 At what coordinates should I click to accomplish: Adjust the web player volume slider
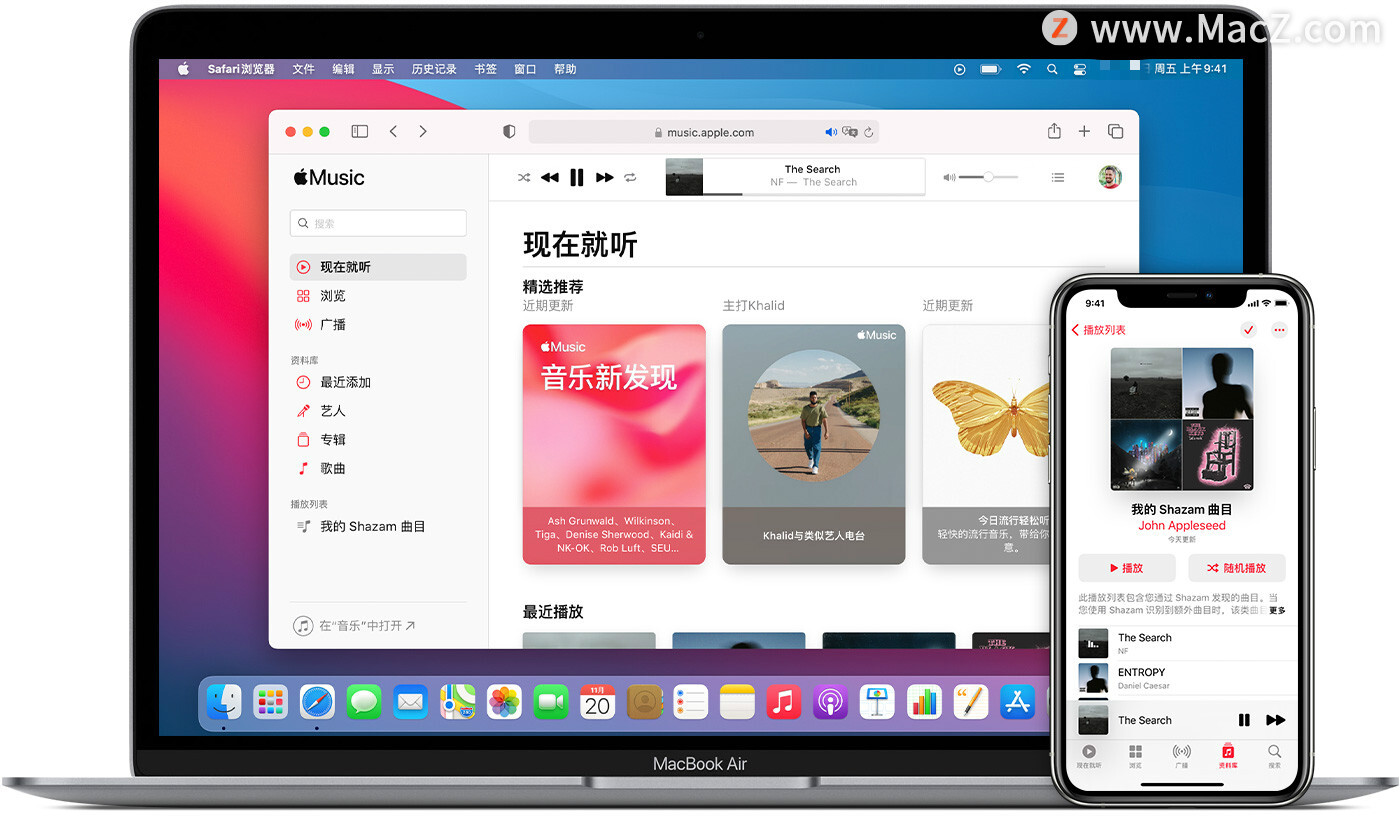coord(988,177)
